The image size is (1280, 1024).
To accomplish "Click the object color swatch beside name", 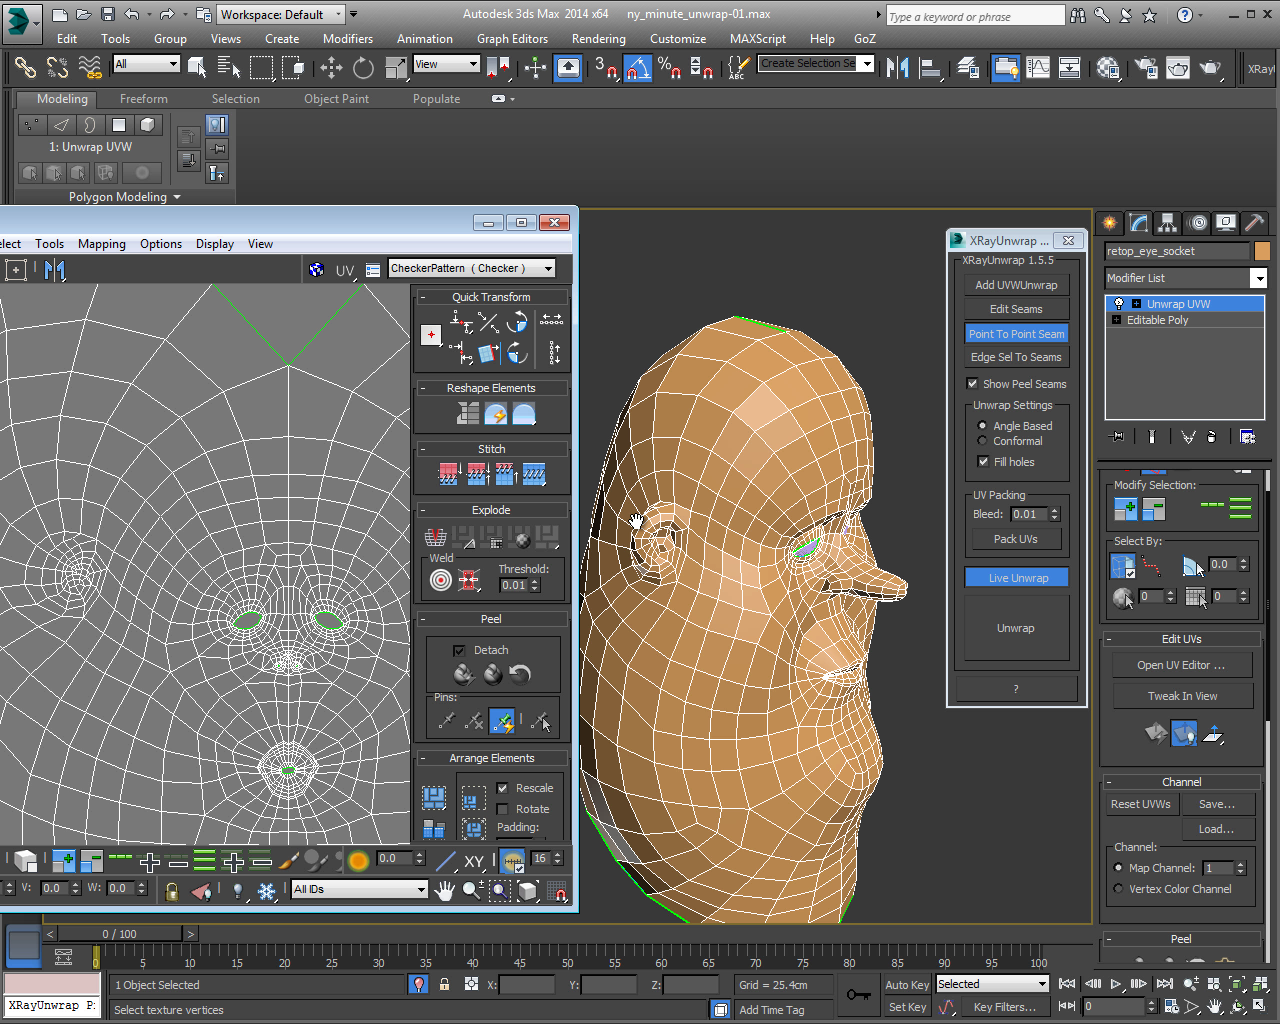I will (x=1262, y=251).
